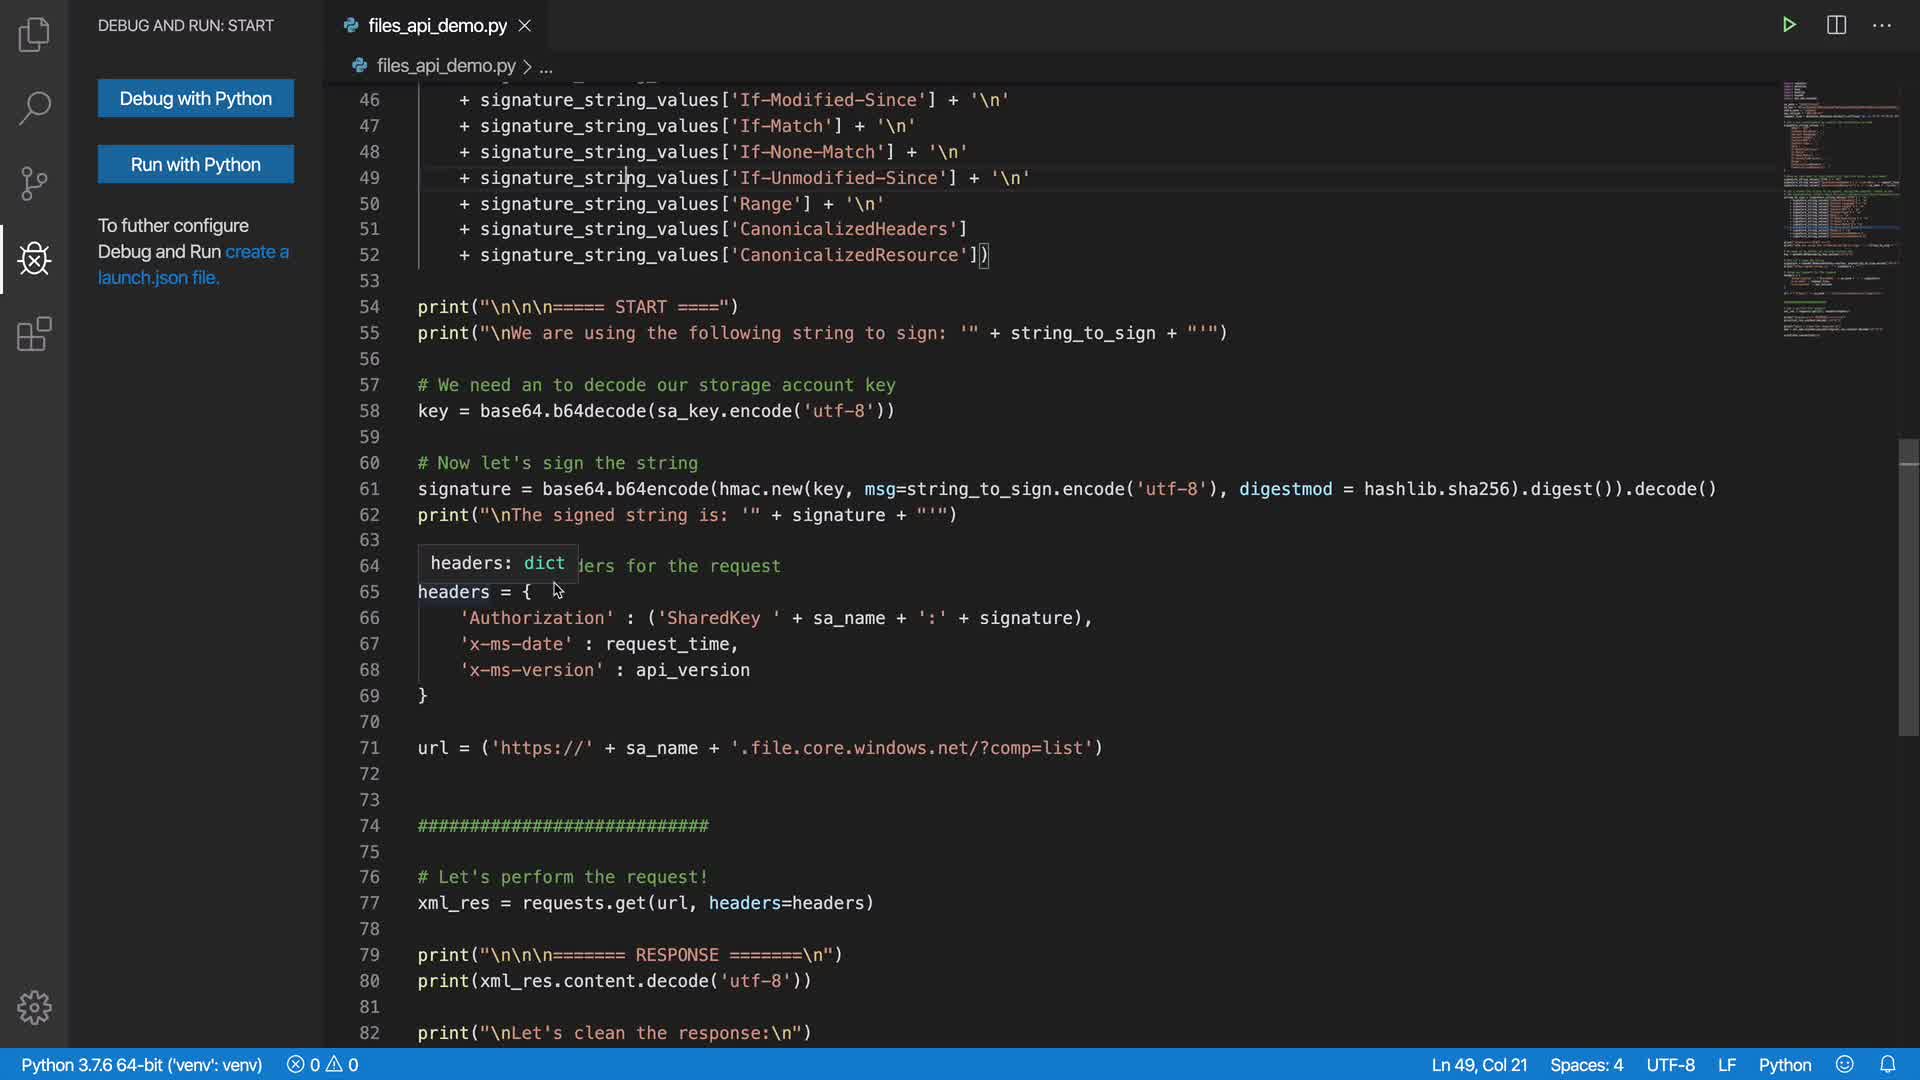The height and width of the screenshot is (1080, 1920).
Task: Click the Run with Python button
Action: point(196,164)
